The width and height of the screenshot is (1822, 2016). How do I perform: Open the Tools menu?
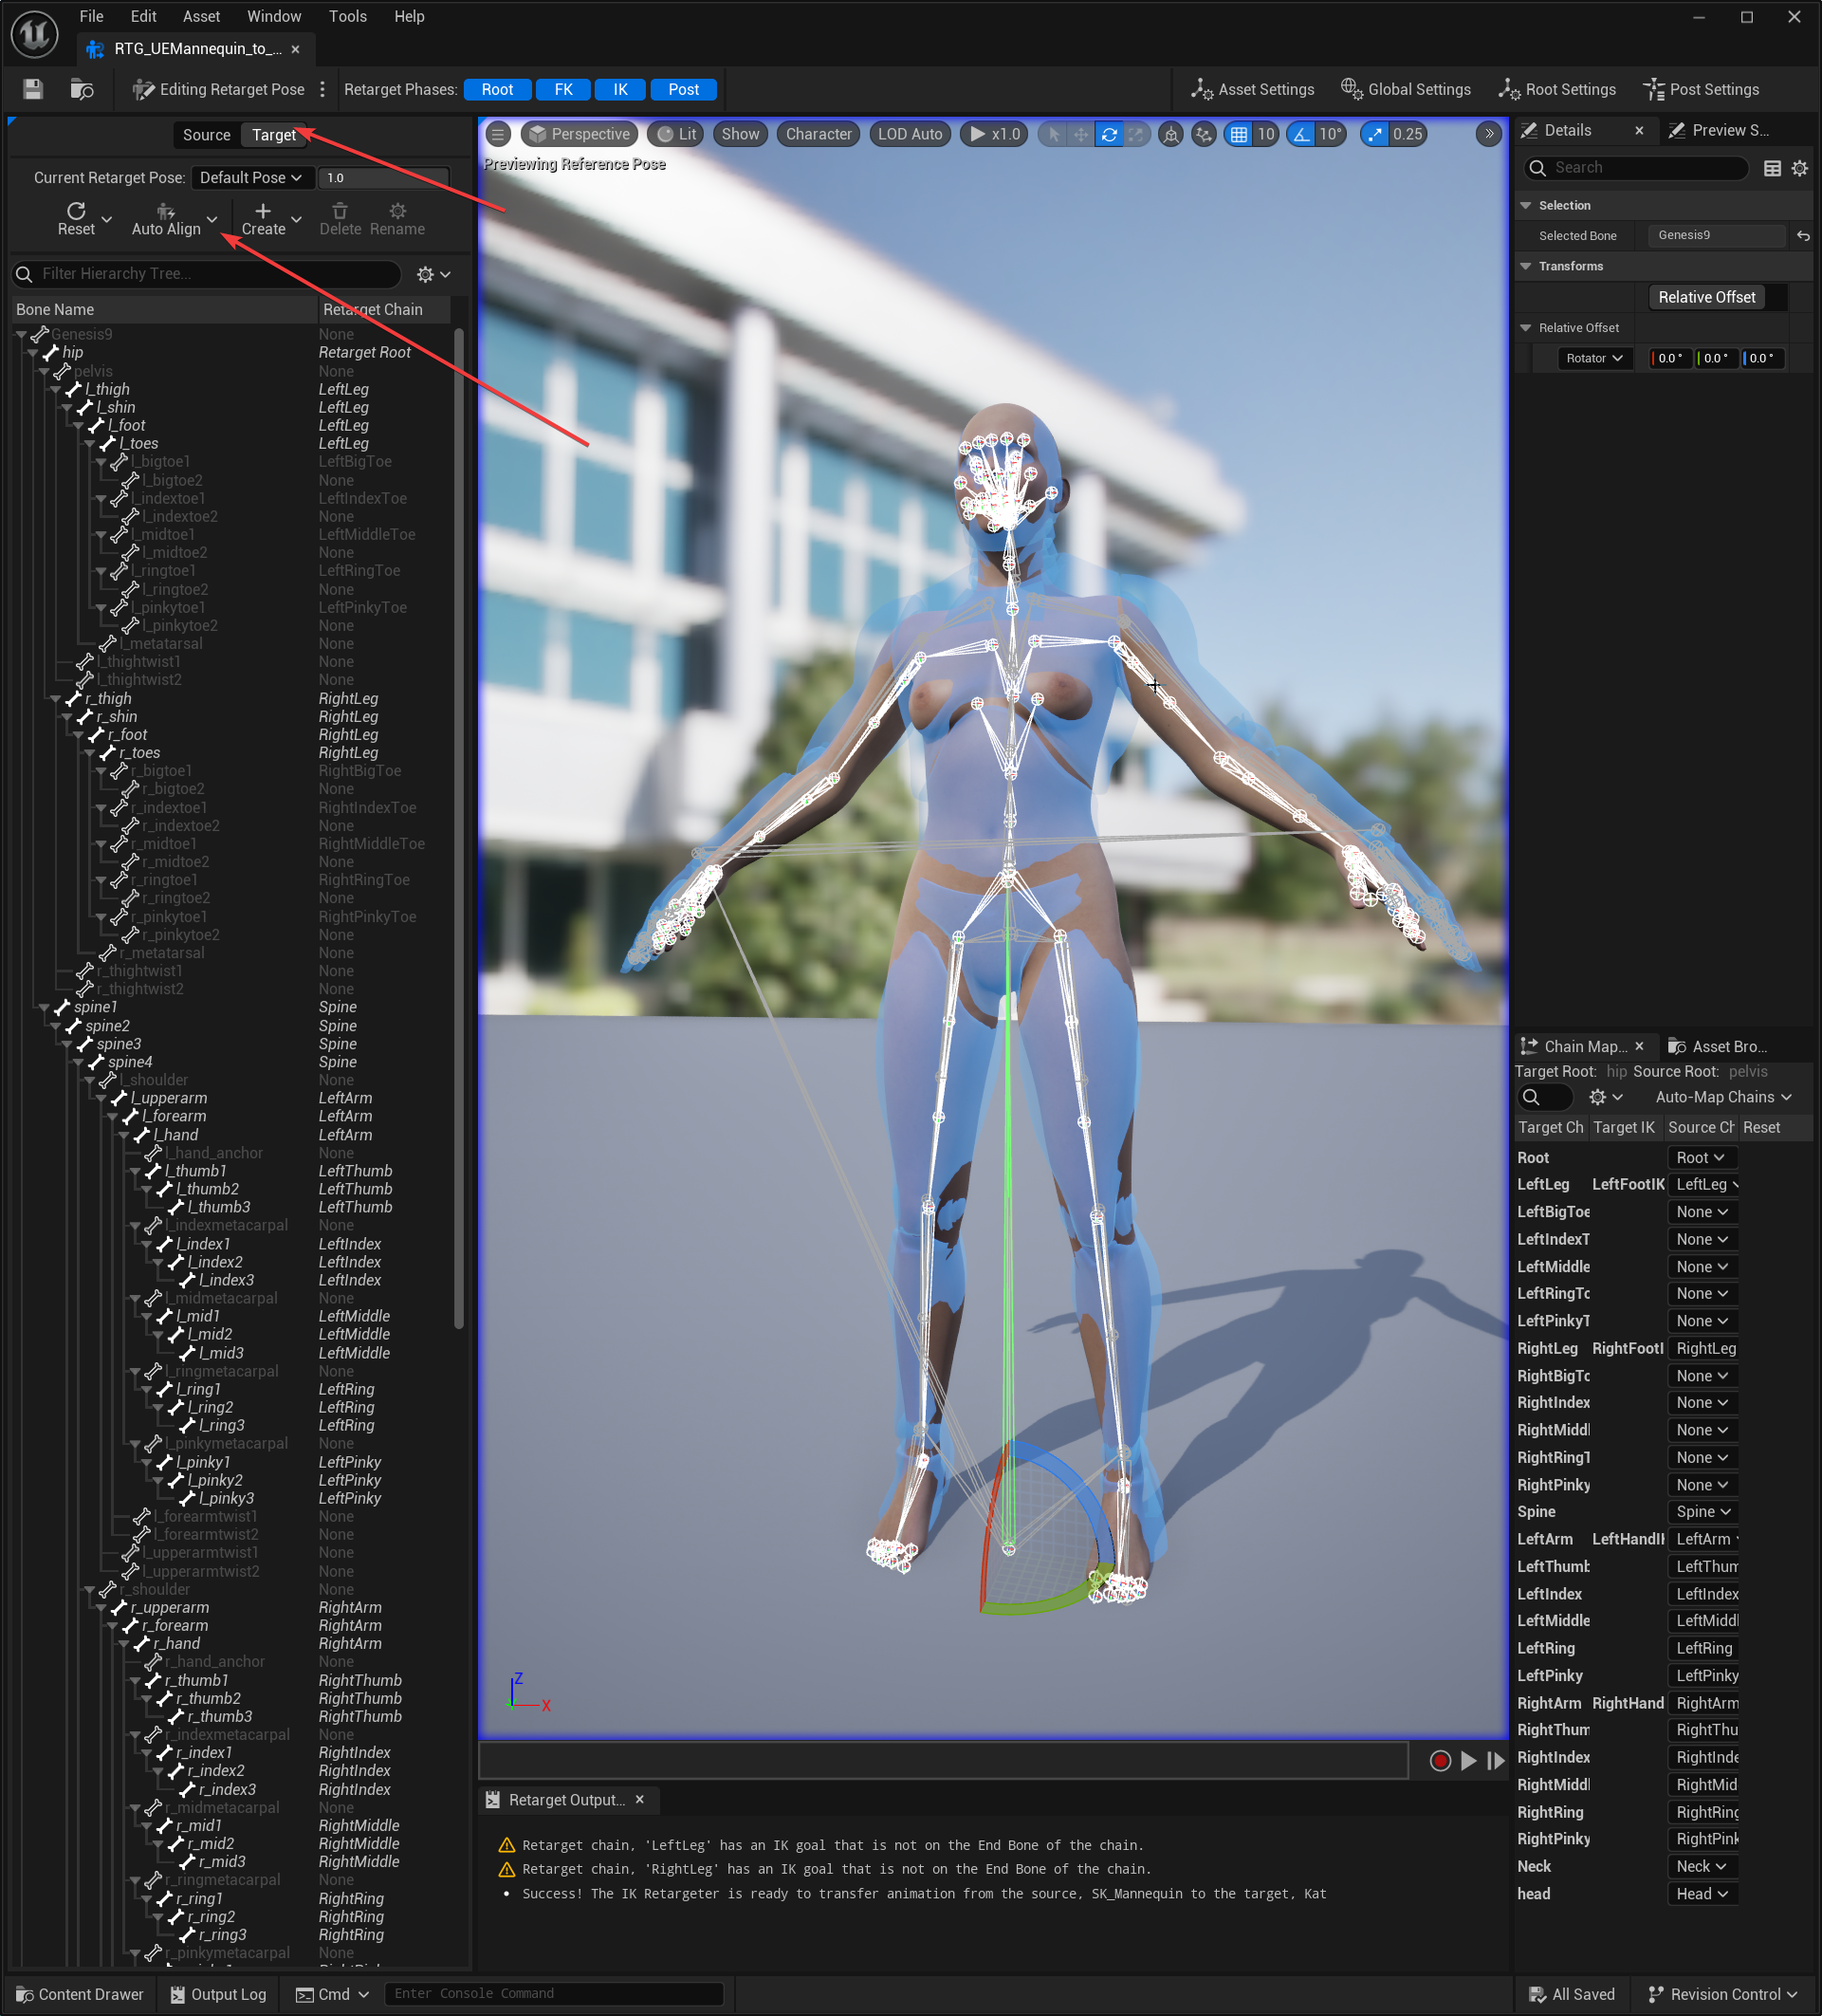pos(348,16)
